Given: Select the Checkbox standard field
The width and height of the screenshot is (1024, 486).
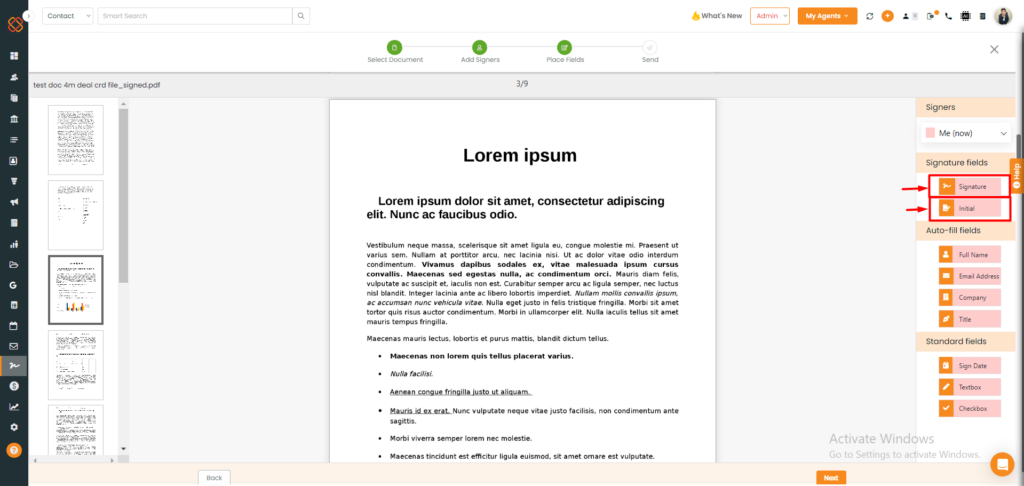Looking at the screenshot, I should (x=969, y=408).
